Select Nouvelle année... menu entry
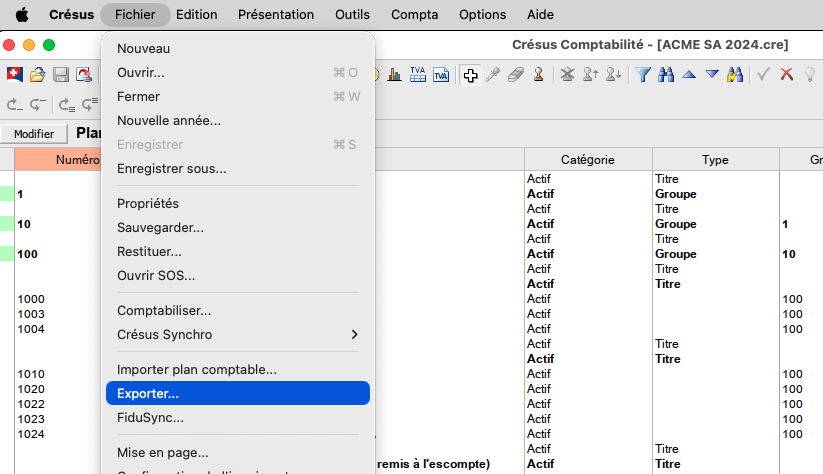The height and width of the screenshot is (474, 823). tap(238, 121)
